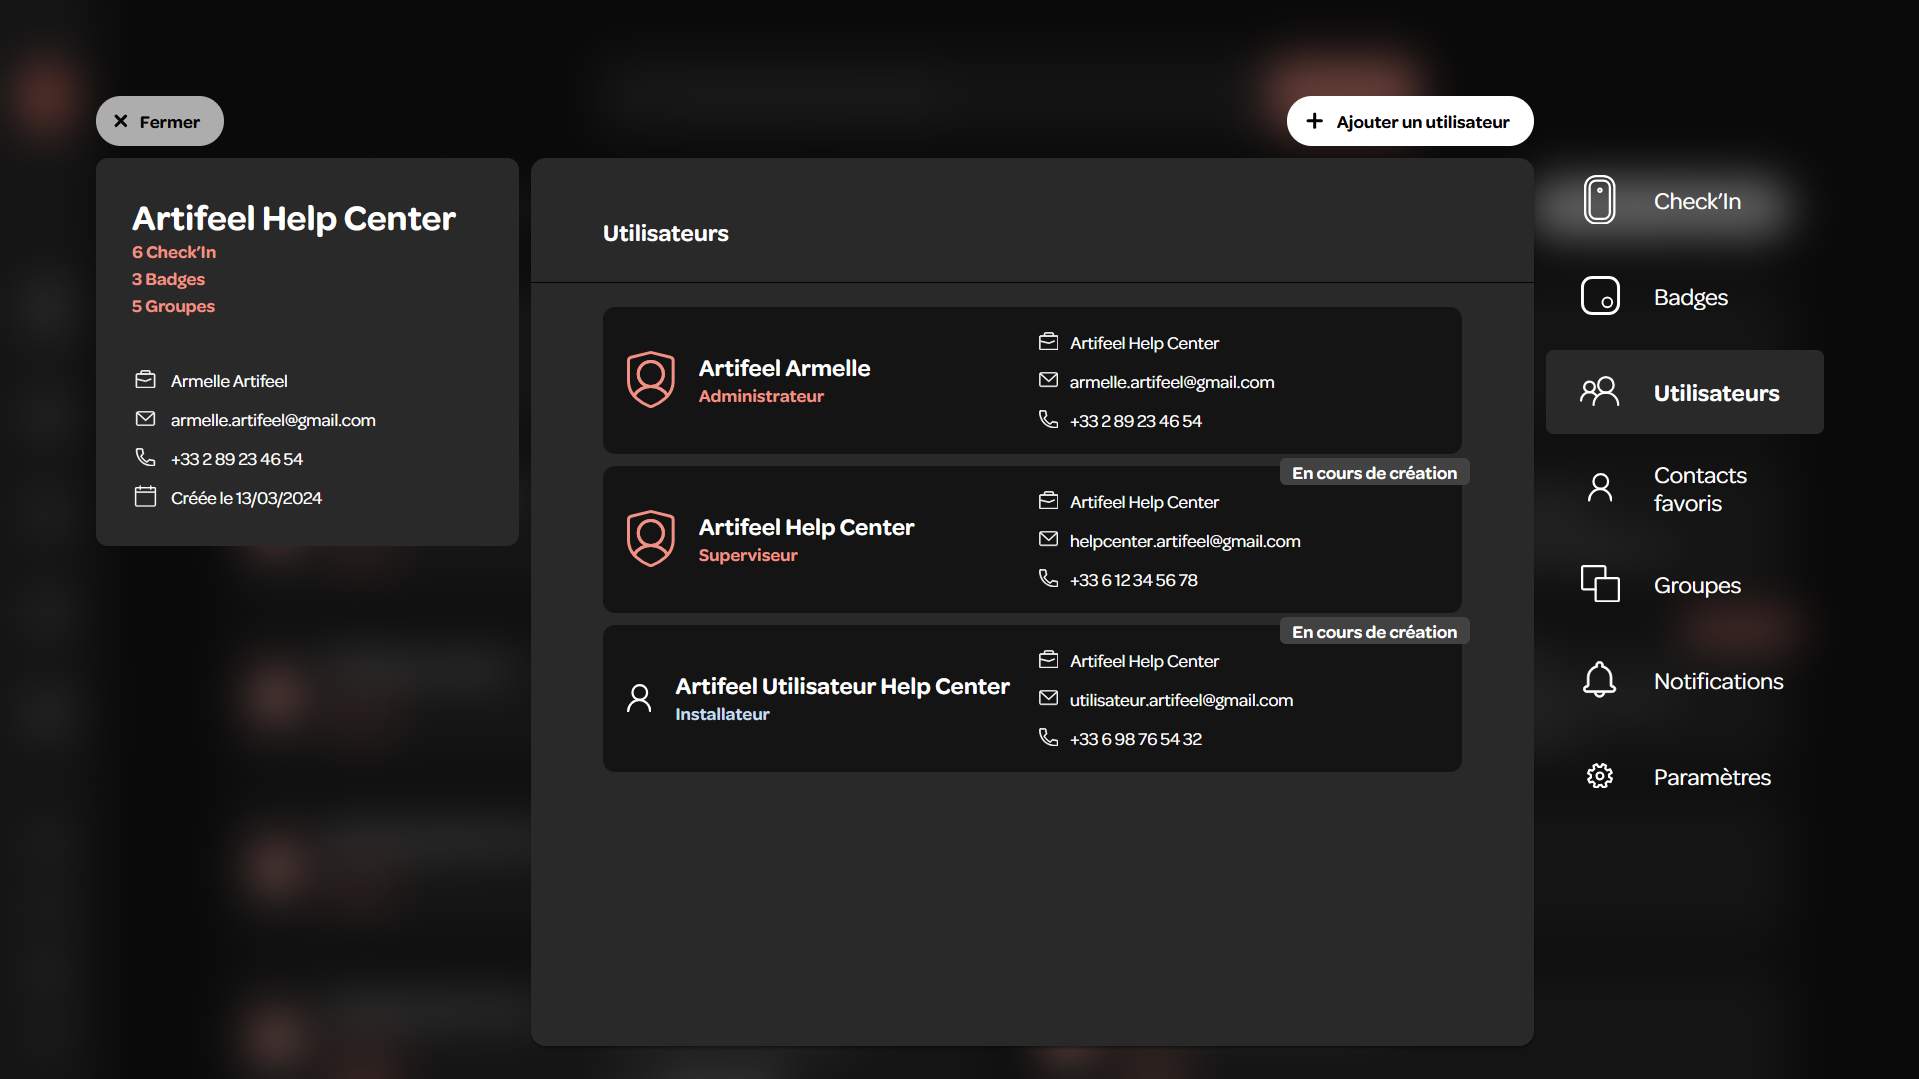Click the Installateur user avatar icon
This screenshot has width=1919, height=1079.
pyautogui.click(x=639, y=698)
